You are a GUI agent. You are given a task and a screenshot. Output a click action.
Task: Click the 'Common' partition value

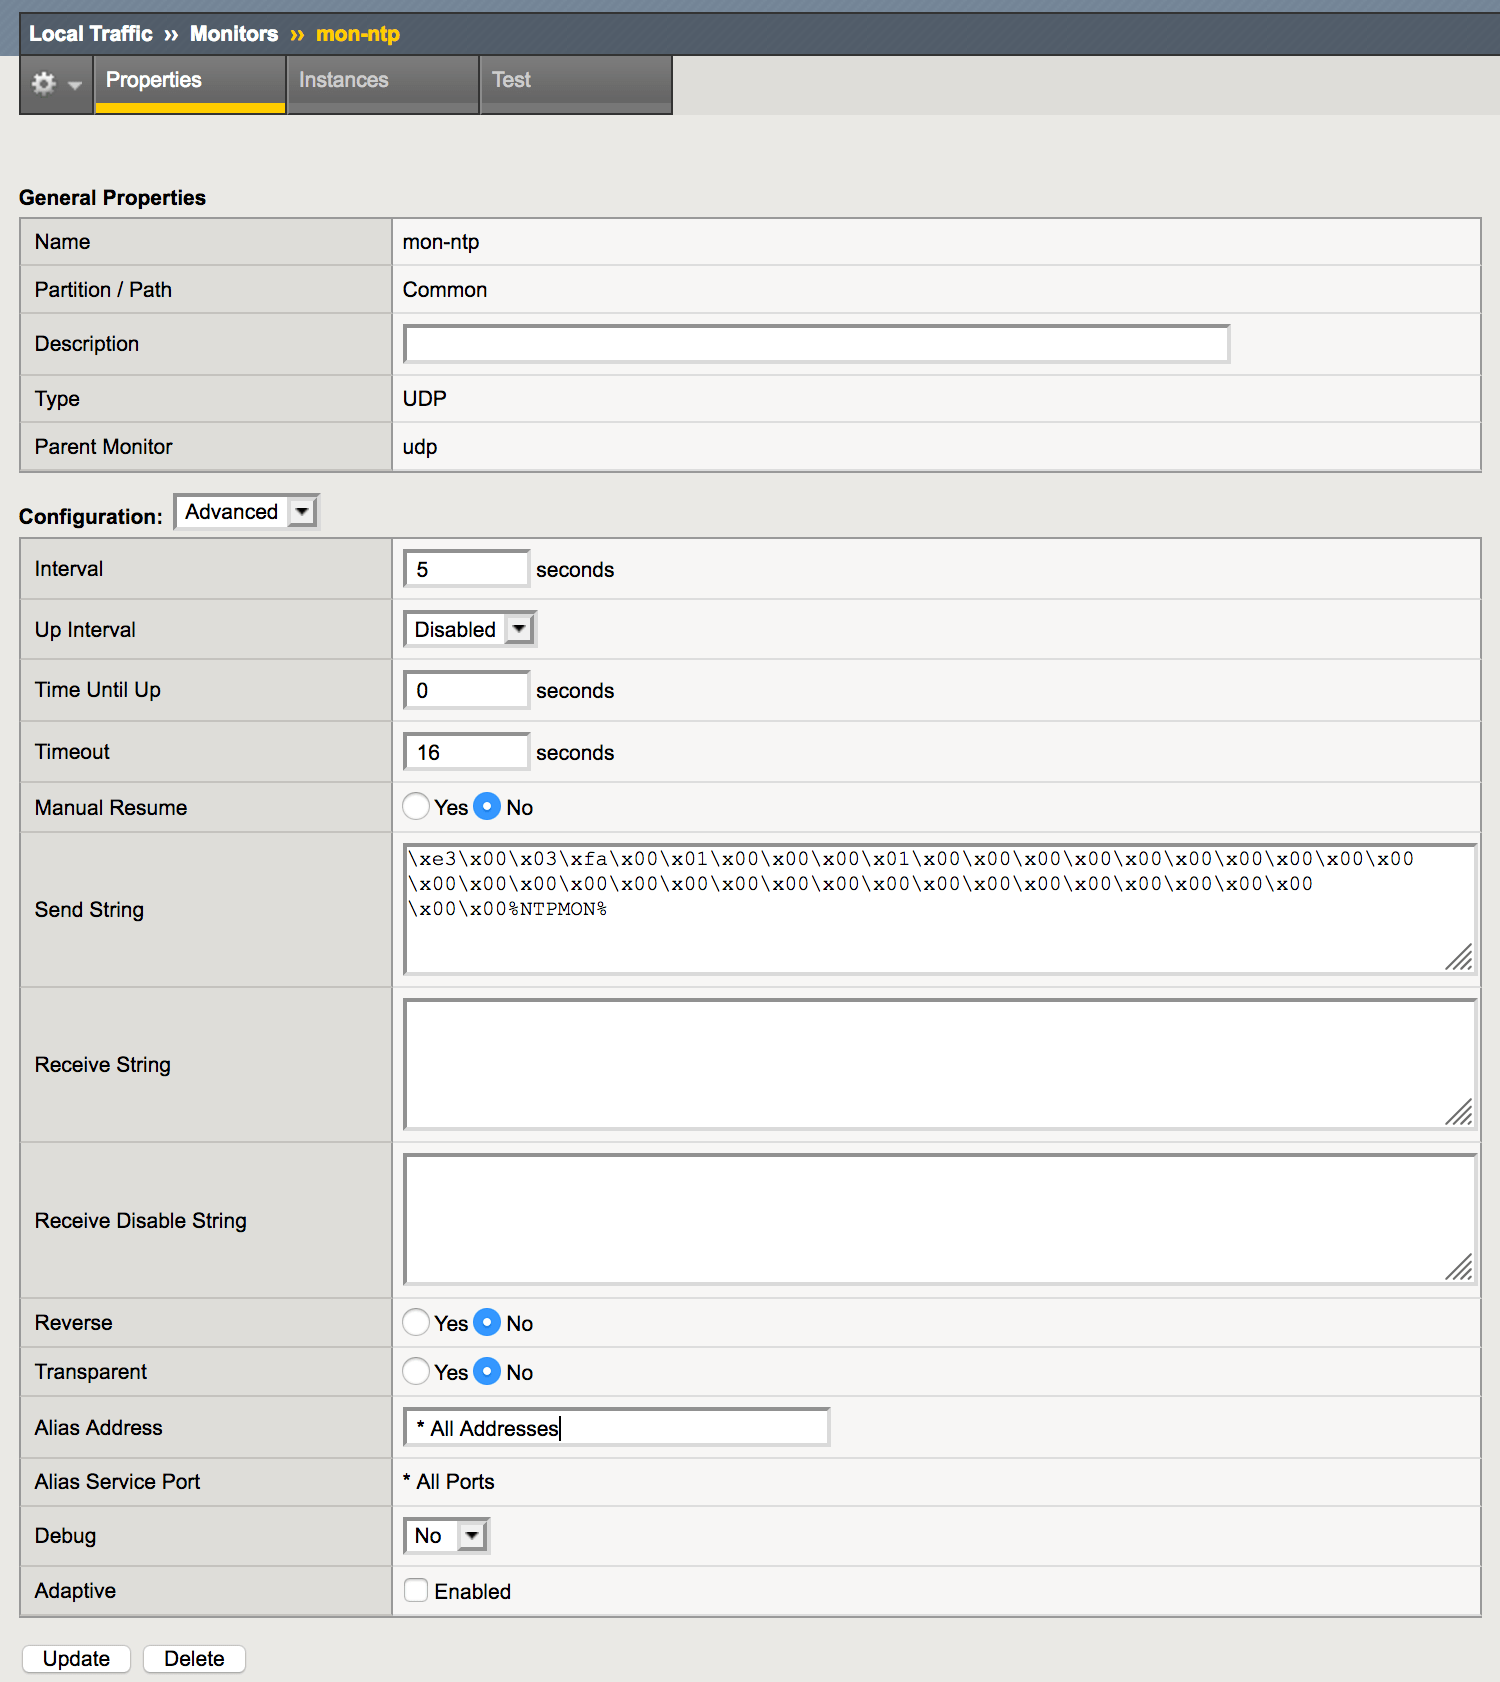tap(445, 290)
